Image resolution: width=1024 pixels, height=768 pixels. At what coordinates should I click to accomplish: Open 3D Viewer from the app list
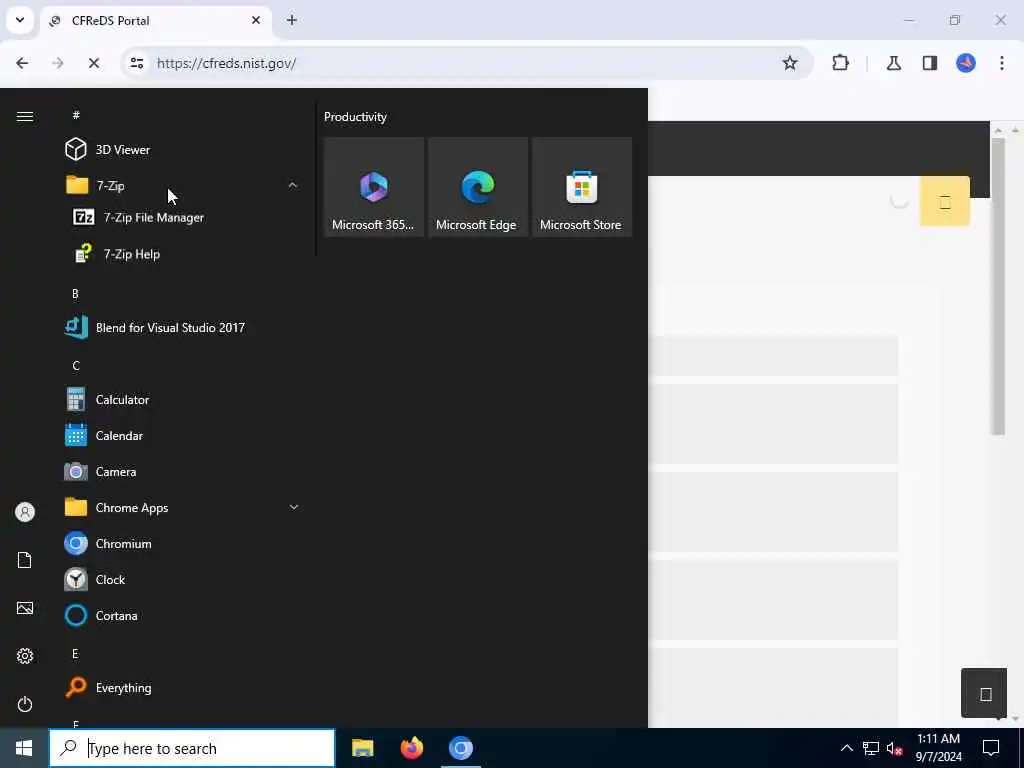tap(181, 150)
